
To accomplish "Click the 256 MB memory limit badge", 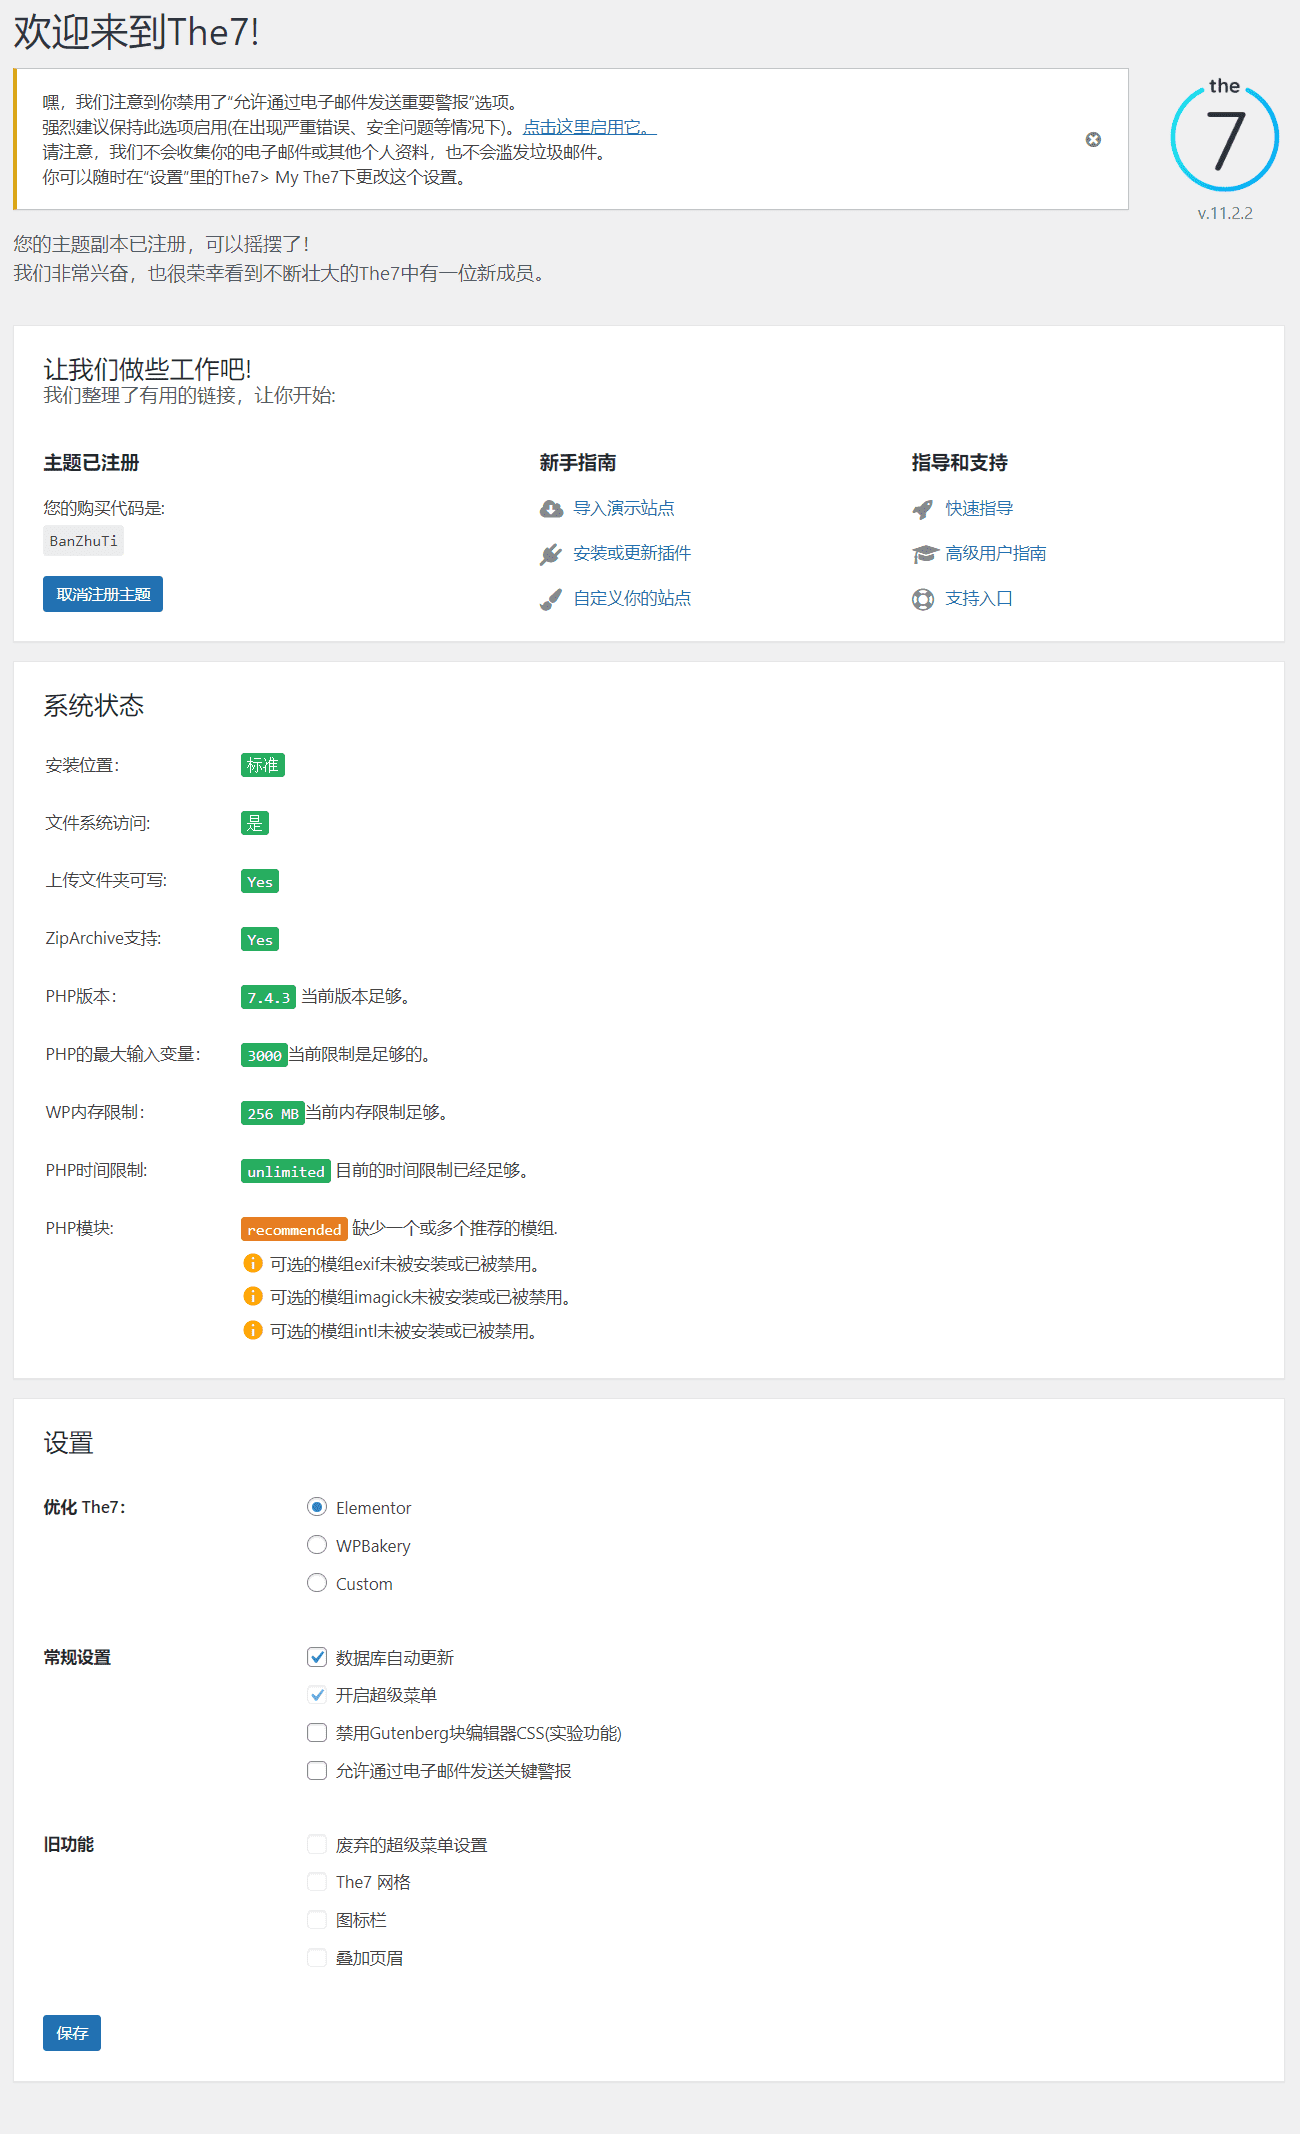I will click(x=272, y=1113).
